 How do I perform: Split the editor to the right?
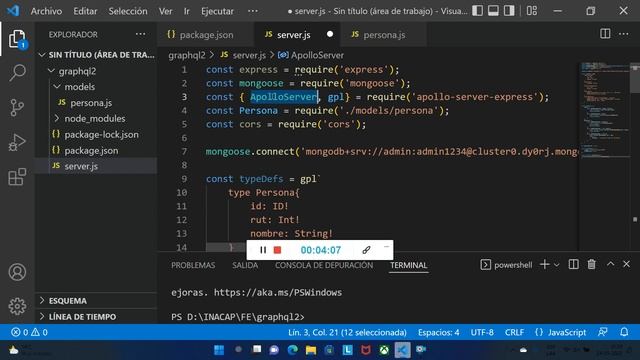pos(605,34)
